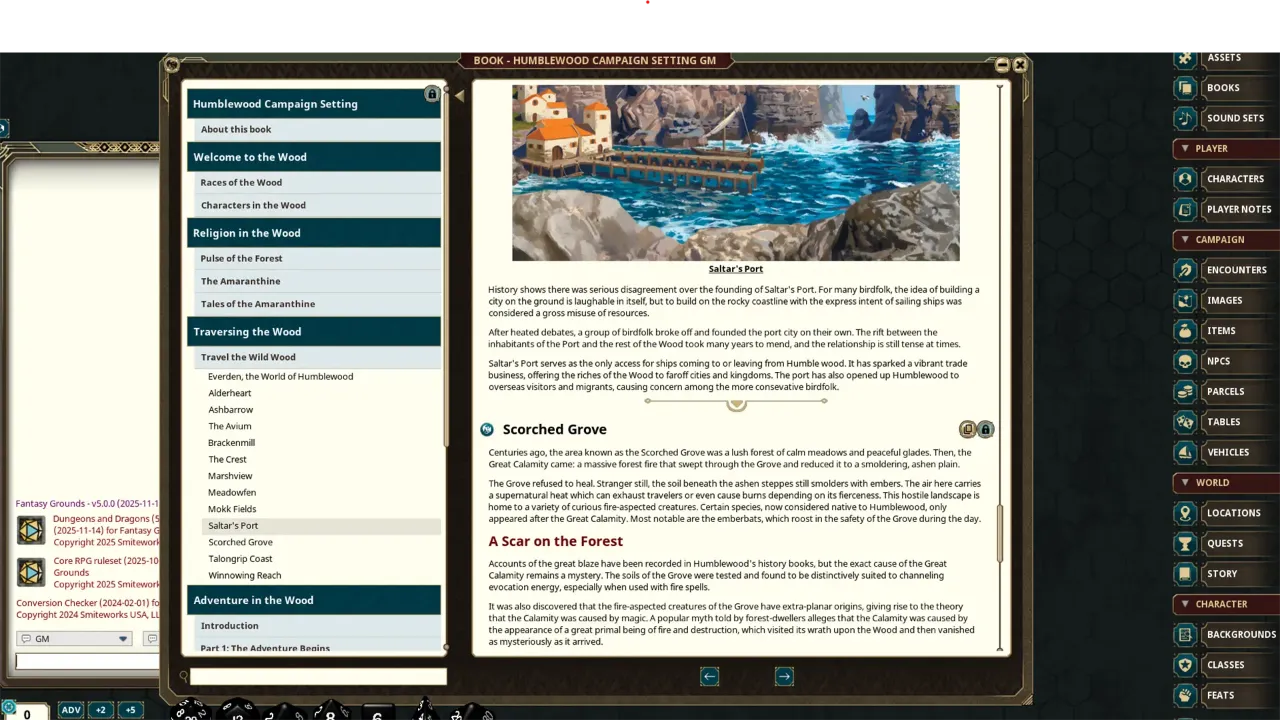Screen dimensions: 1280x720
Task: Click the modifier value box showing 0
Action: 29,712
